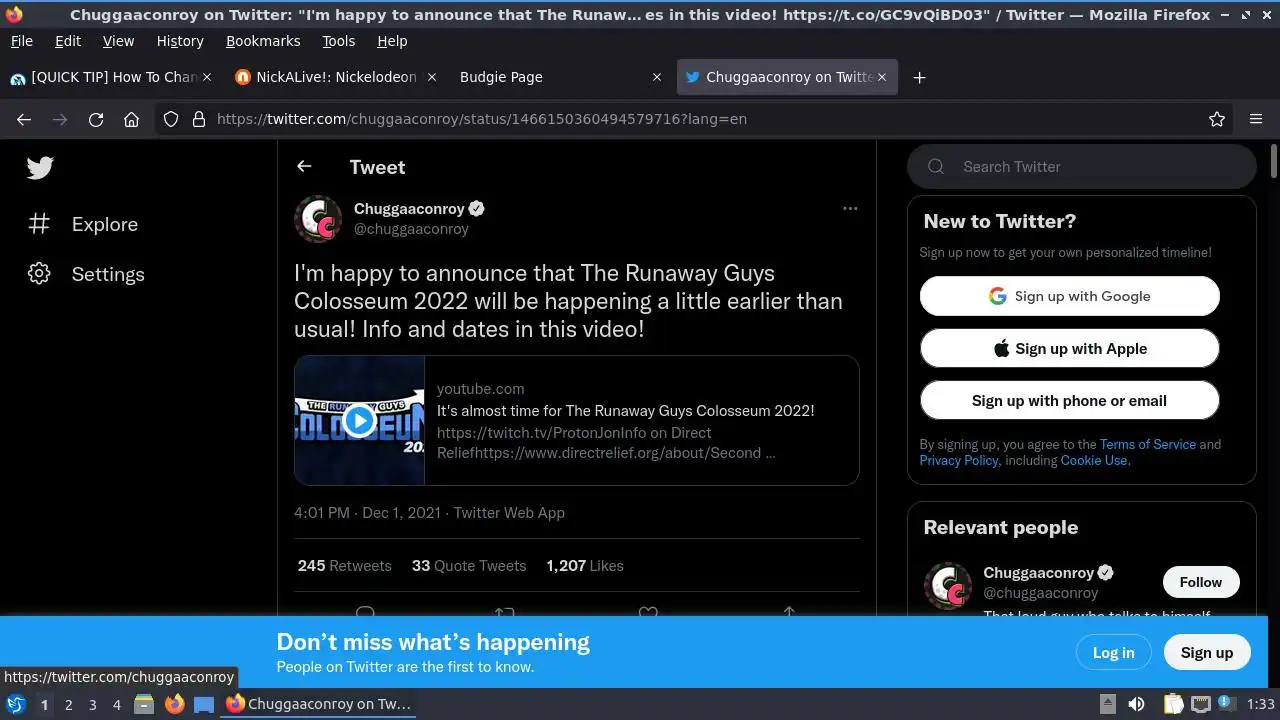Image resolution: width=1280 pixels, height=720 pixels.
Task: Bookmark this page with star icon
Action: [1217, 119]
